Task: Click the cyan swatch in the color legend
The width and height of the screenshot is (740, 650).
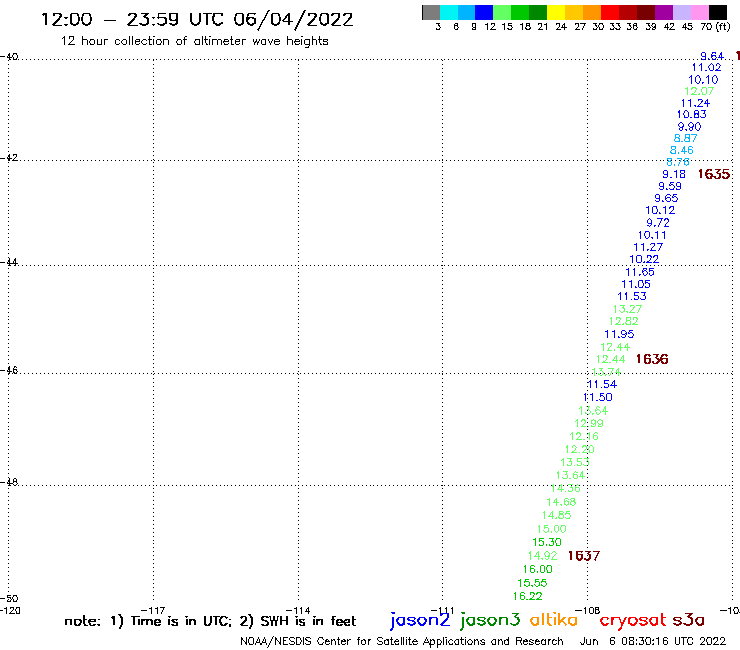Action: 449,12
